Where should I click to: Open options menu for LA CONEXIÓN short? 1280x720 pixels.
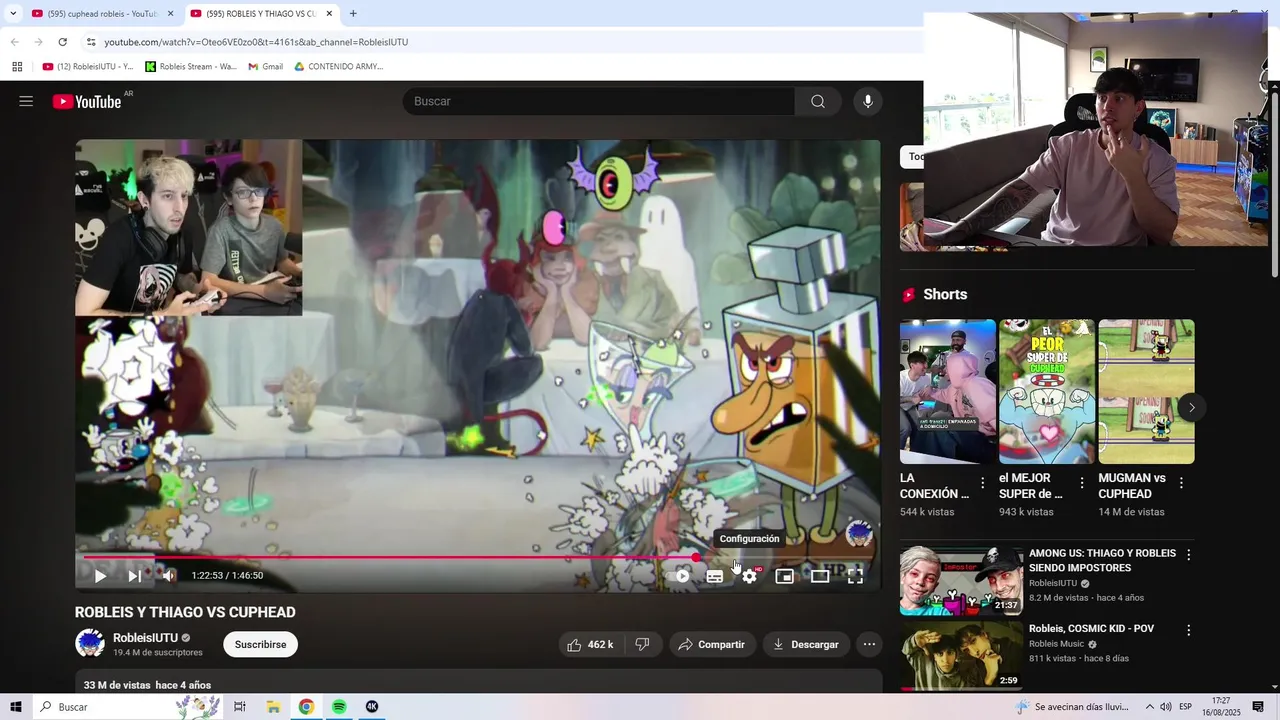point(982,483)
